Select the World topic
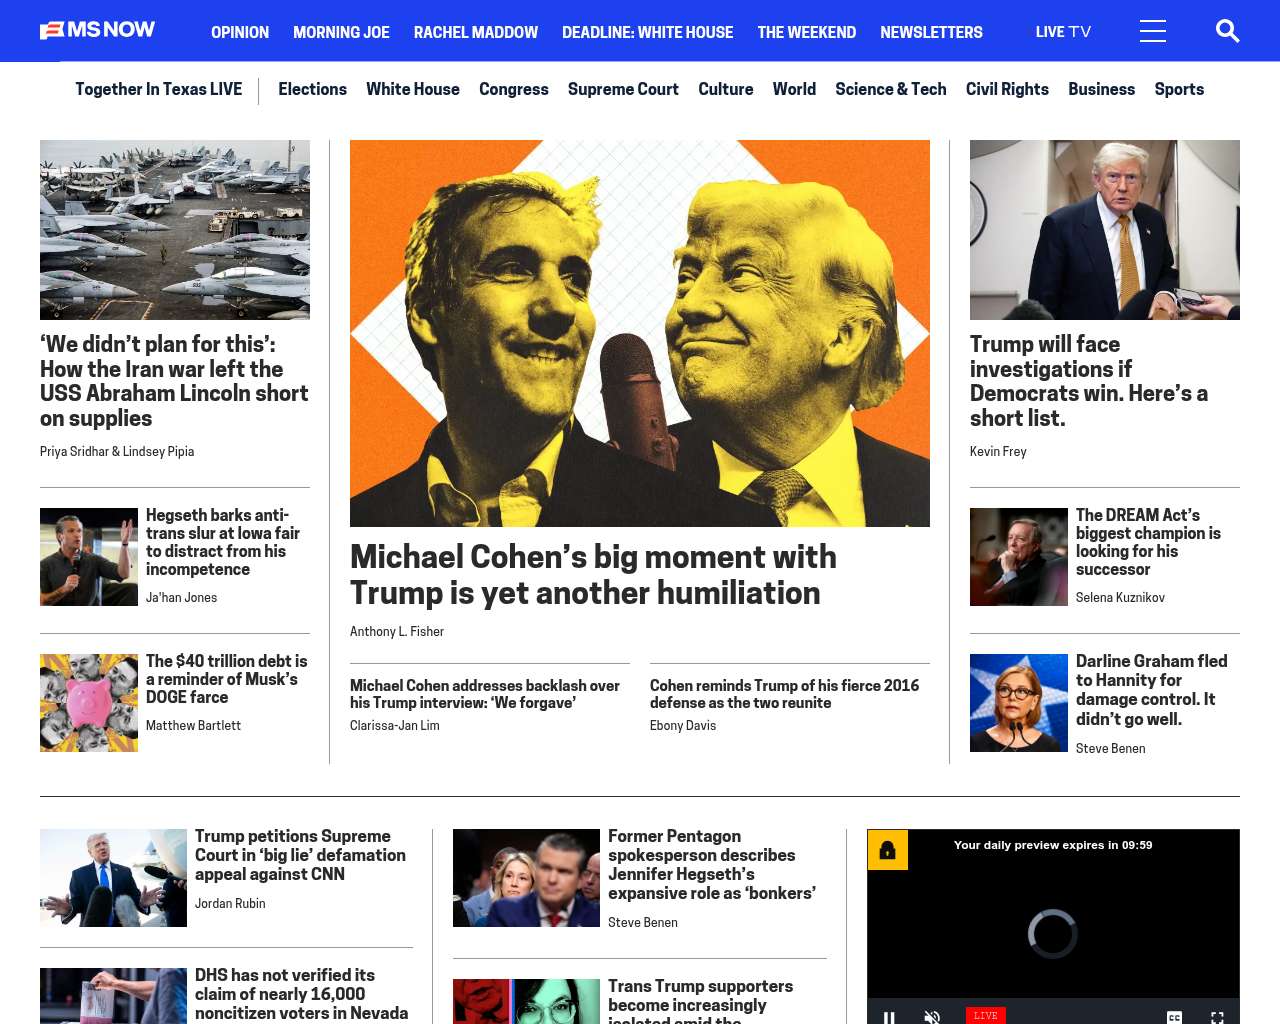Image resolution: width=1280 pixels, height=1024 pixels. (x=794, y=89)
